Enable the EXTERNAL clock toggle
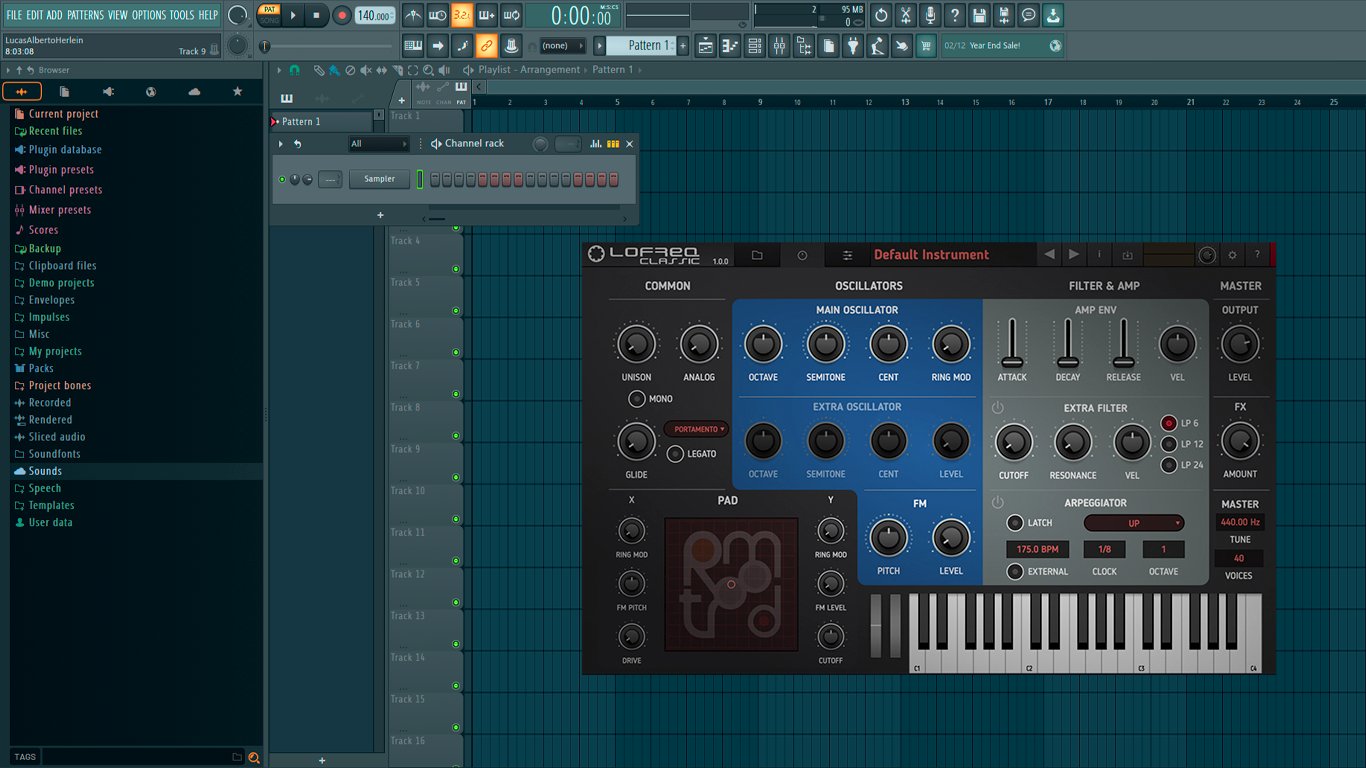This screenshot has width=1366, height=768. 1015,572
